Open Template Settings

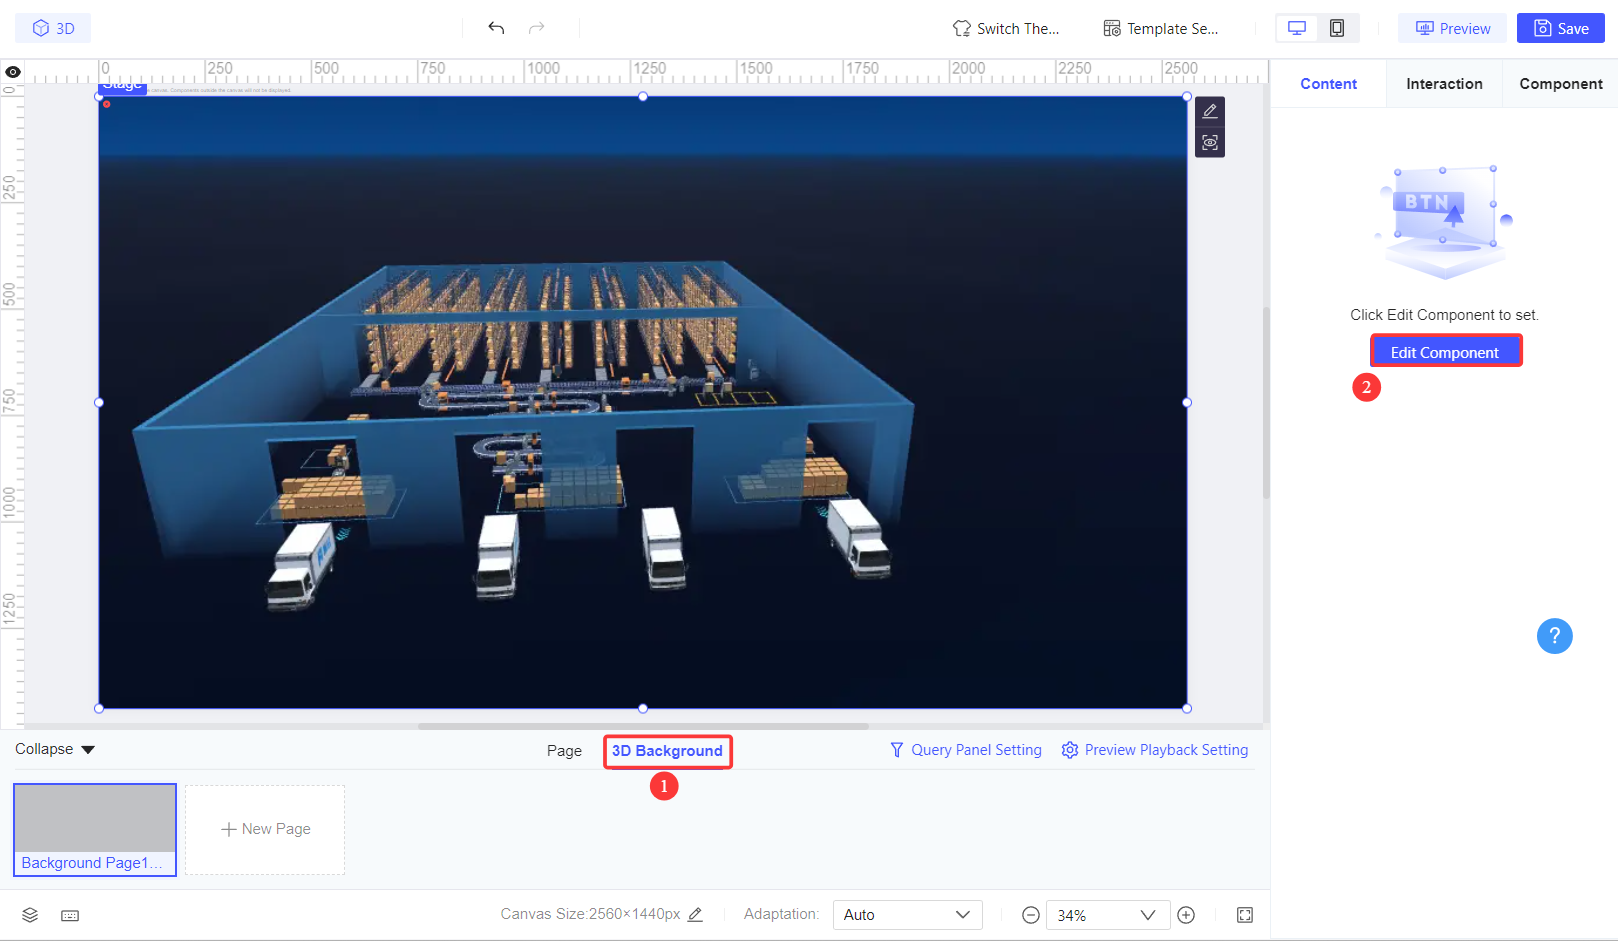coord(1161,28)
